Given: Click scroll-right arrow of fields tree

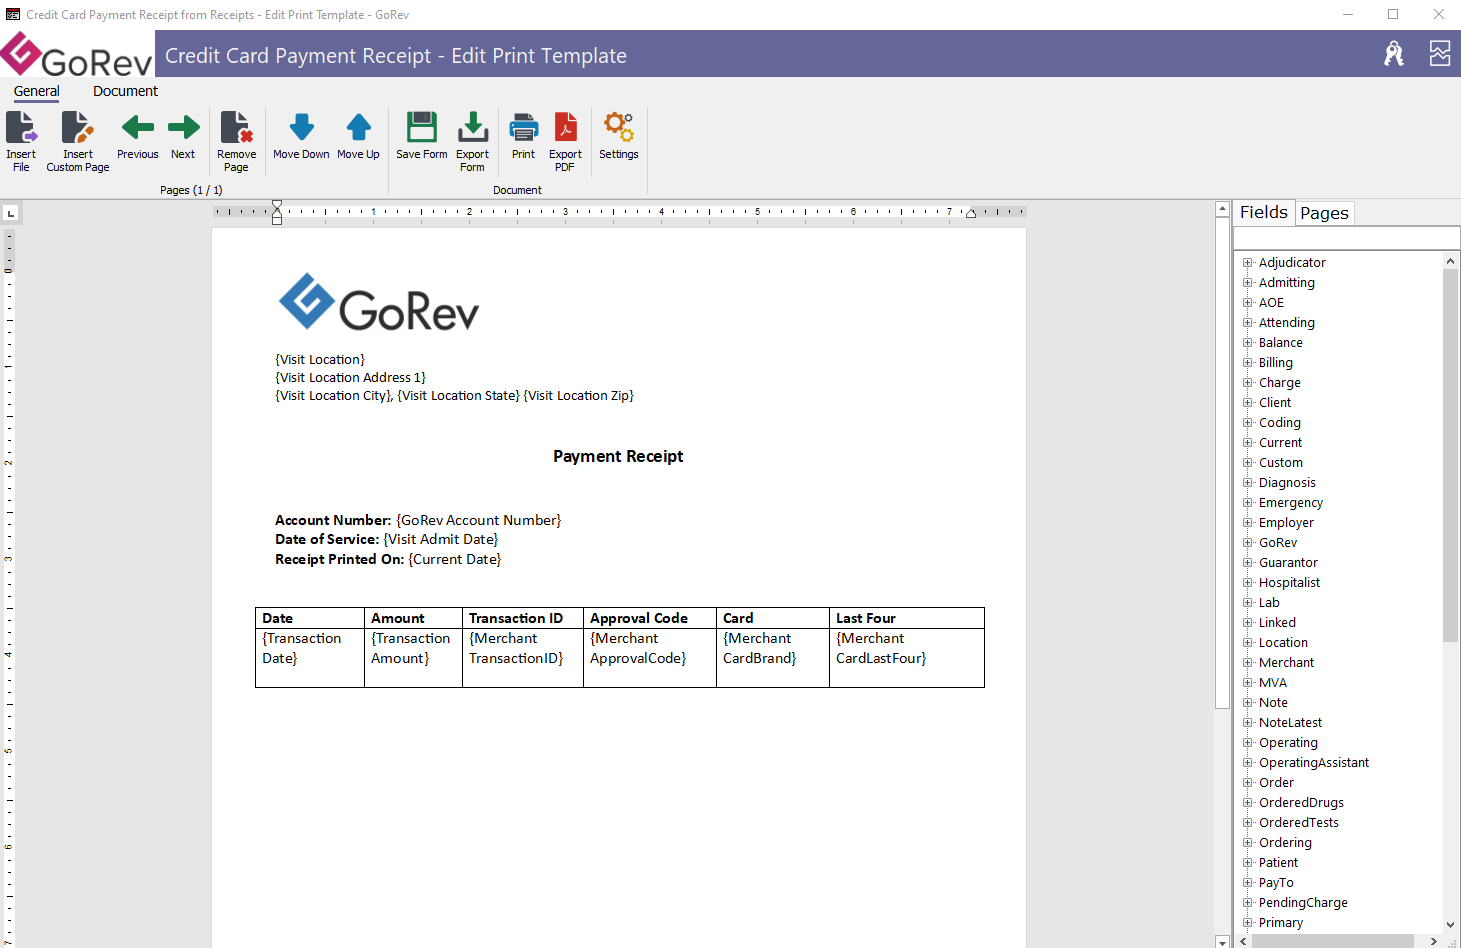Looking at the screenshot, I should coord(1433,941).
